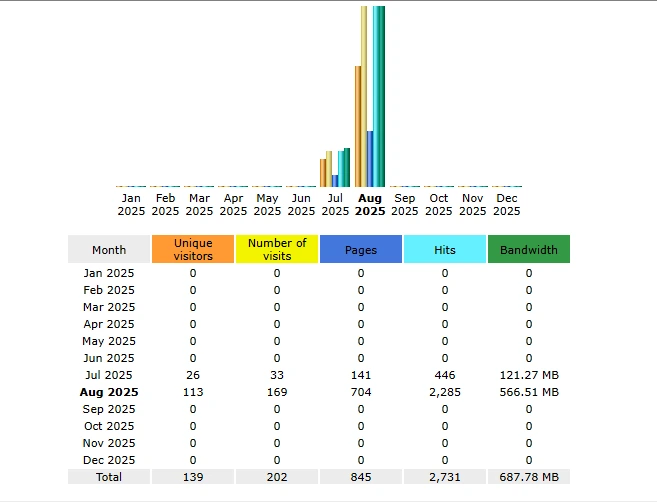Click the tall orange August visitors bar

click(x=357, y=126)
